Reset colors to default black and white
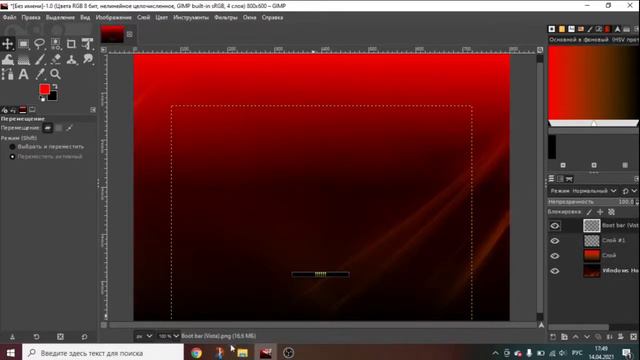640x360 pixels. tap(42, 99)
